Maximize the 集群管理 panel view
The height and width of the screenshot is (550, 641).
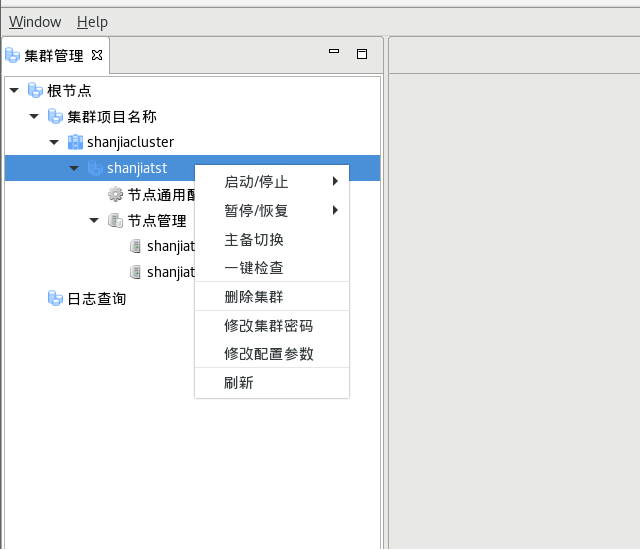[x=362, y=54]
